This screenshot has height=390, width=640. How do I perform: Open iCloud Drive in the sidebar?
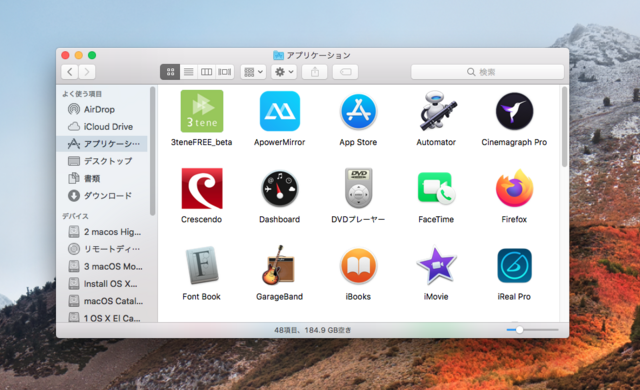pyautogui.click(x=102, y=126)
